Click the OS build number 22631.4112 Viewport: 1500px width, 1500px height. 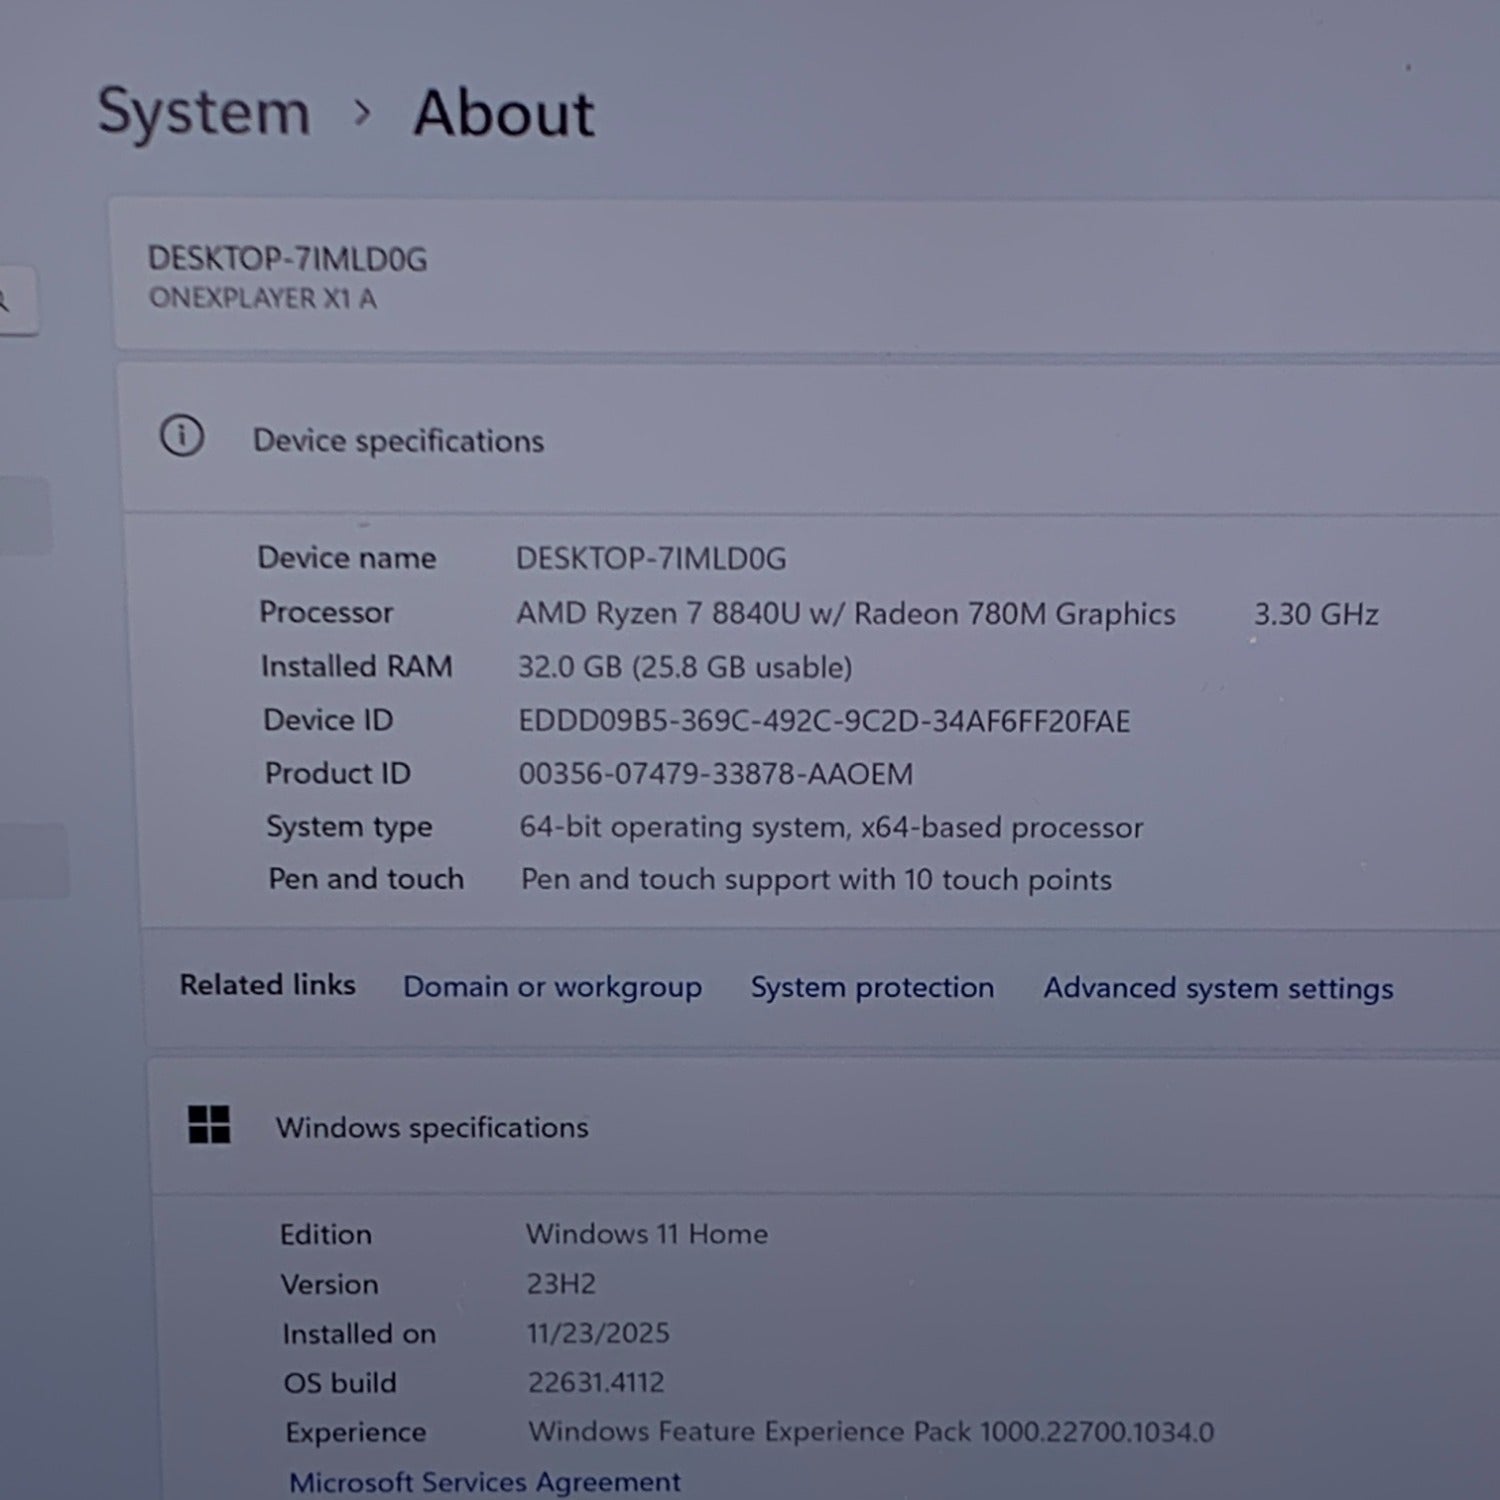(x=596, y=1382)
